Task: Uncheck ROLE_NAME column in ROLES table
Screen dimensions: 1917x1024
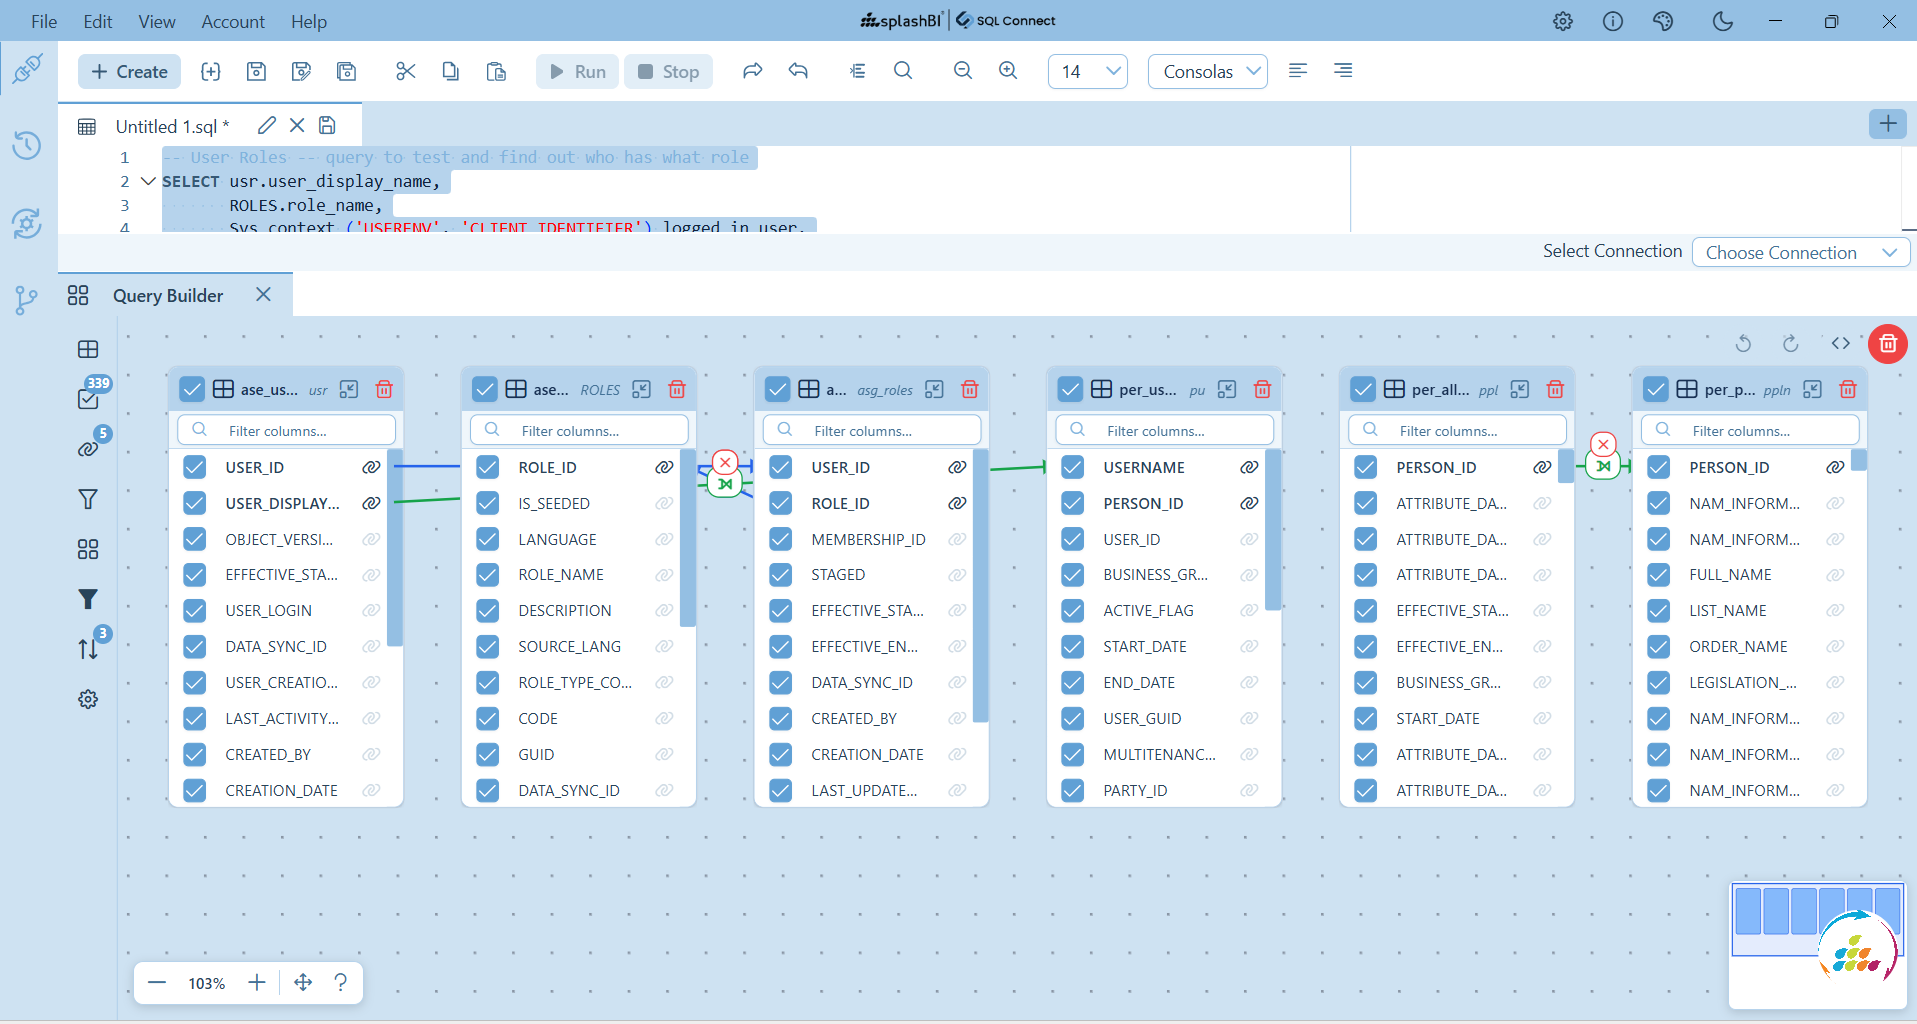Action: point(488,575)
